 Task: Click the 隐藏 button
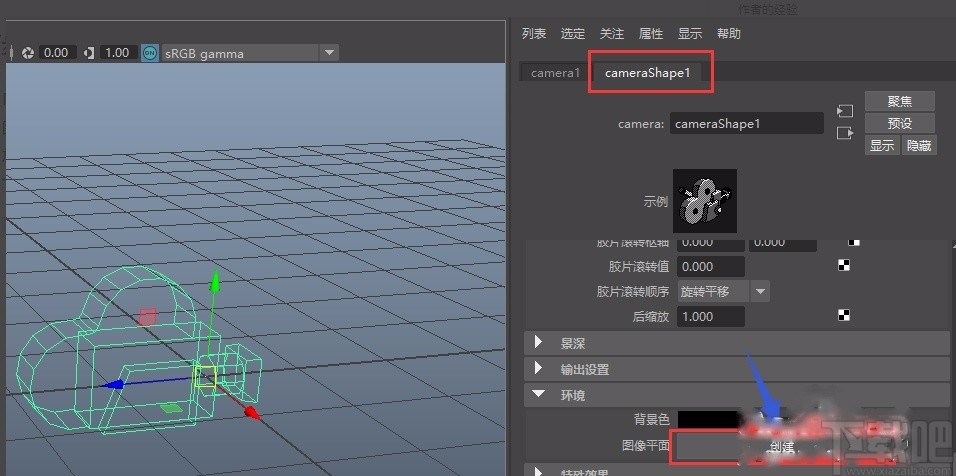(x=918, y=145)
